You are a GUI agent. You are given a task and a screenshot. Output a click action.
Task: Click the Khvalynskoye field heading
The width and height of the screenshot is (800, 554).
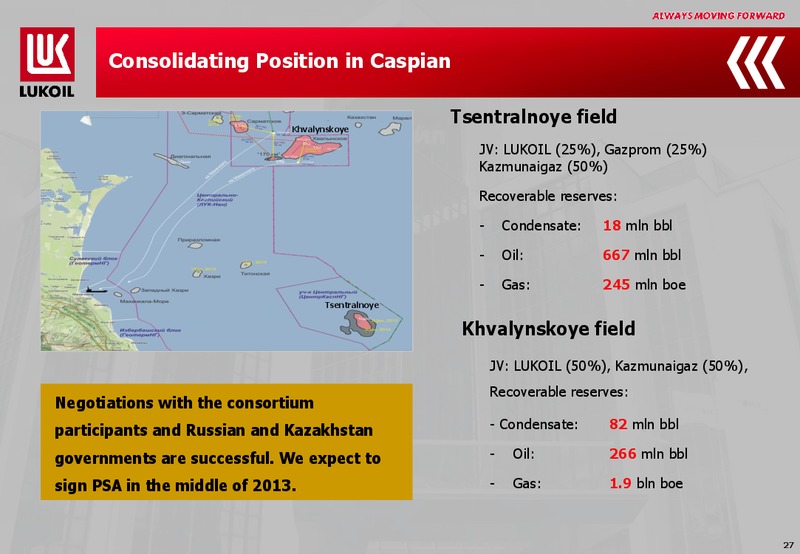(x=548, y=329)
